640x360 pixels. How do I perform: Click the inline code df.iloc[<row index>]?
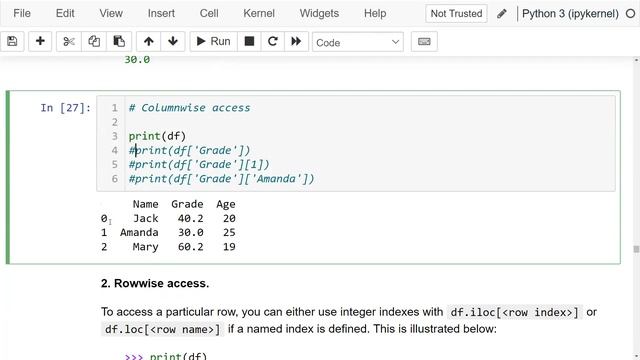tap(514, 312)
